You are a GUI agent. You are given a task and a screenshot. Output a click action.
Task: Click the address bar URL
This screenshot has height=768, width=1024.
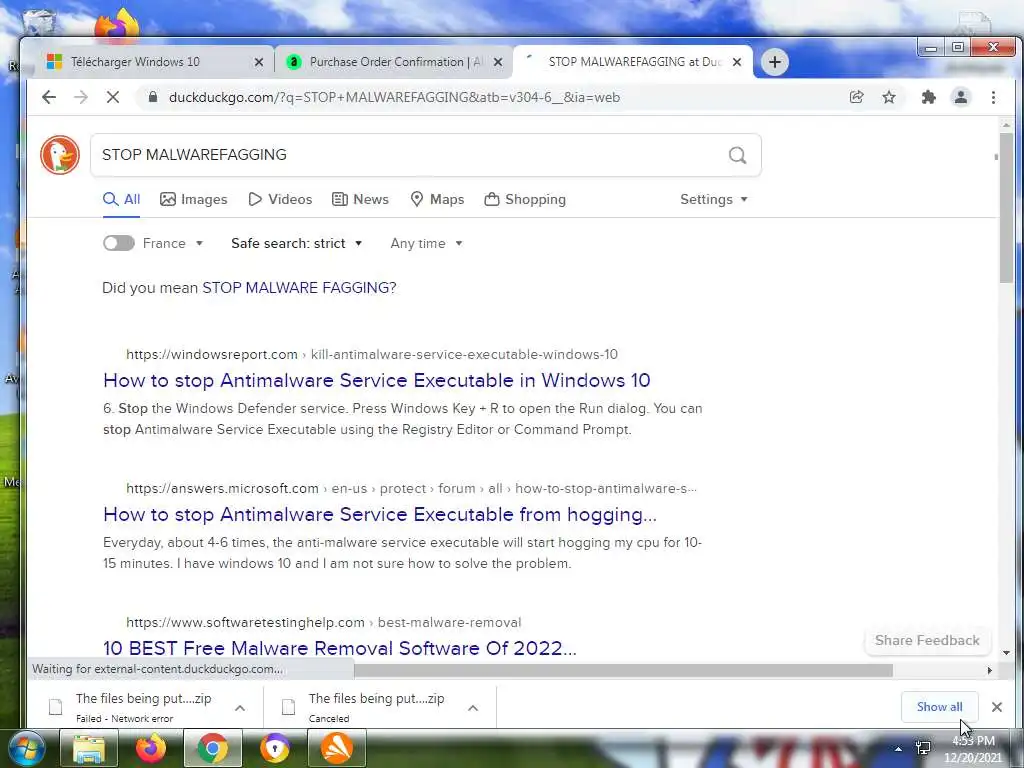[x=394, y=97]
